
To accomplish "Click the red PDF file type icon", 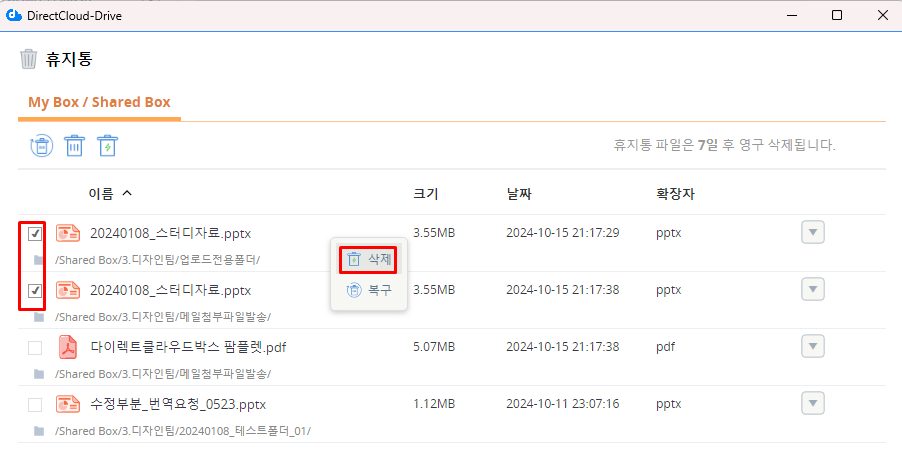I will tap(68, 347).
